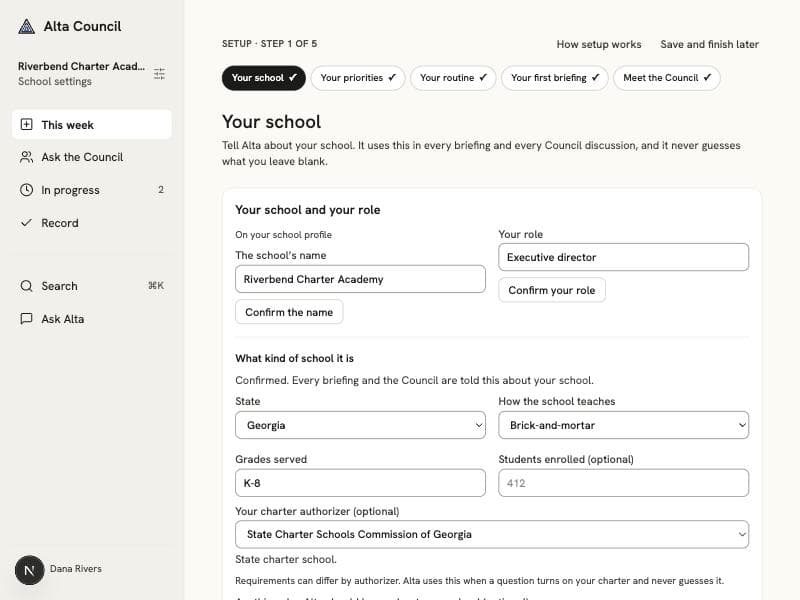
Task: Click the Riverbend Charter Acad... school name
Action: pos(81,66)
